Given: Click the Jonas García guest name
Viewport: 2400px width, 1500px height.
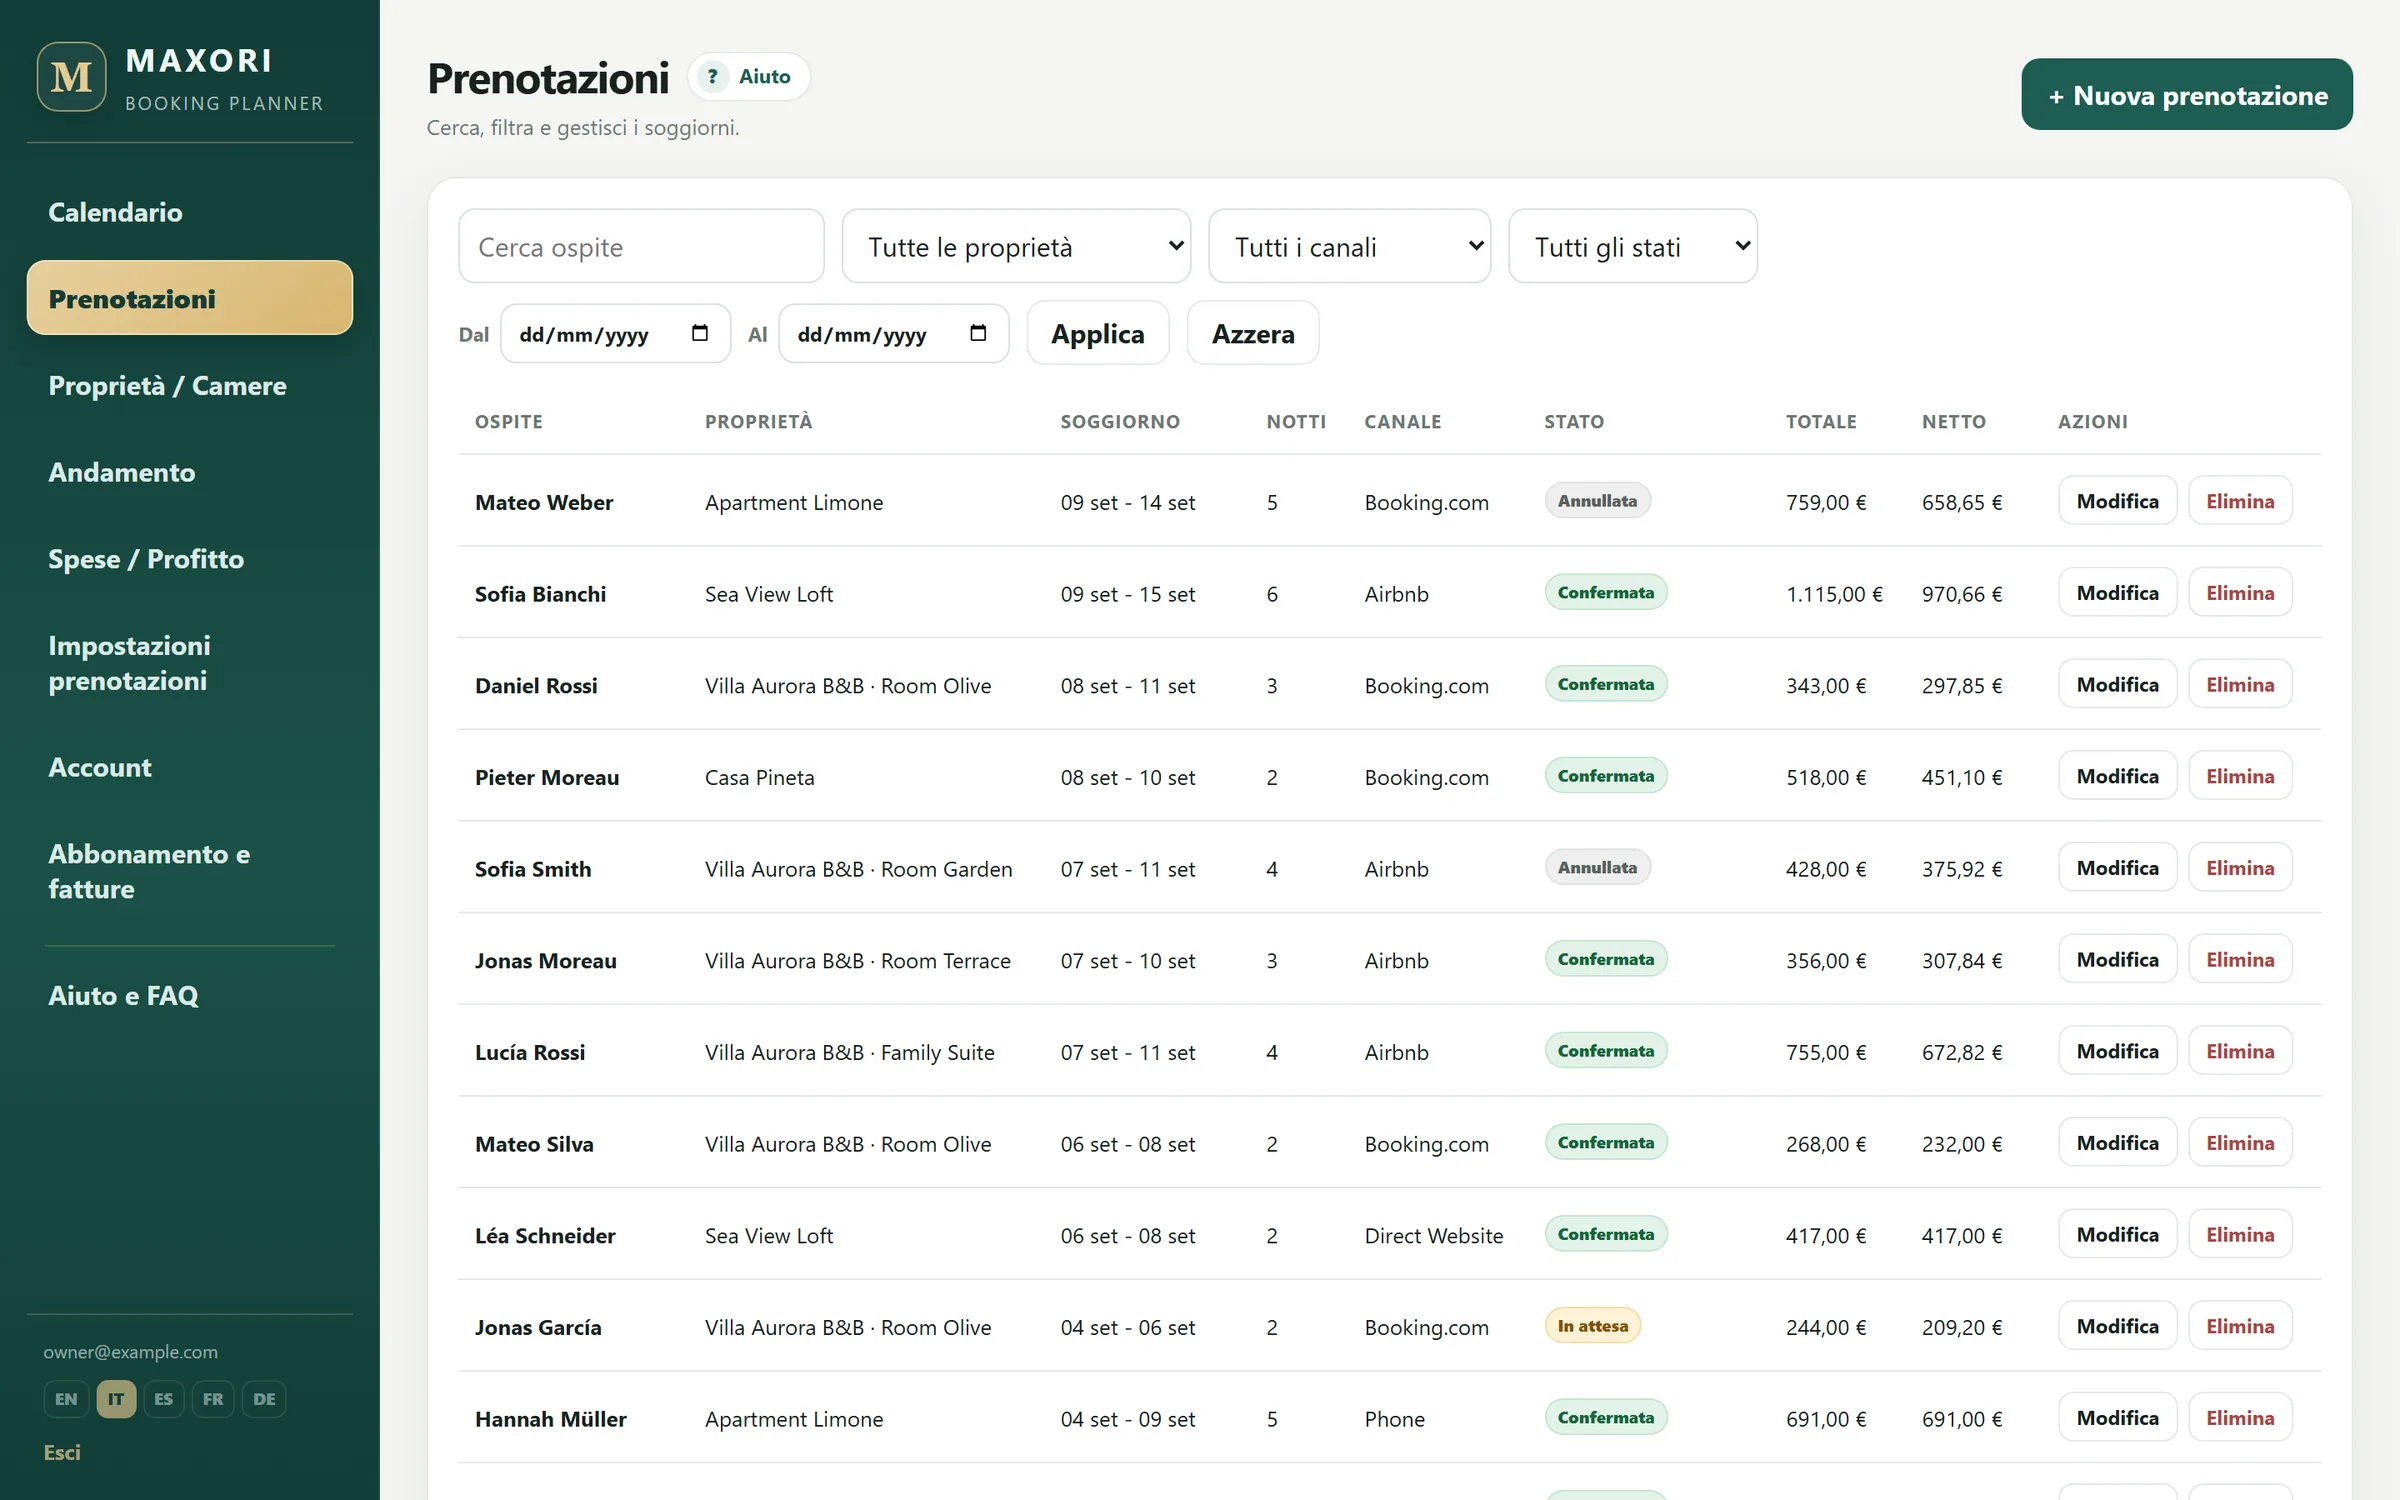Looking at the screenshot, I should coord(538,1327).
